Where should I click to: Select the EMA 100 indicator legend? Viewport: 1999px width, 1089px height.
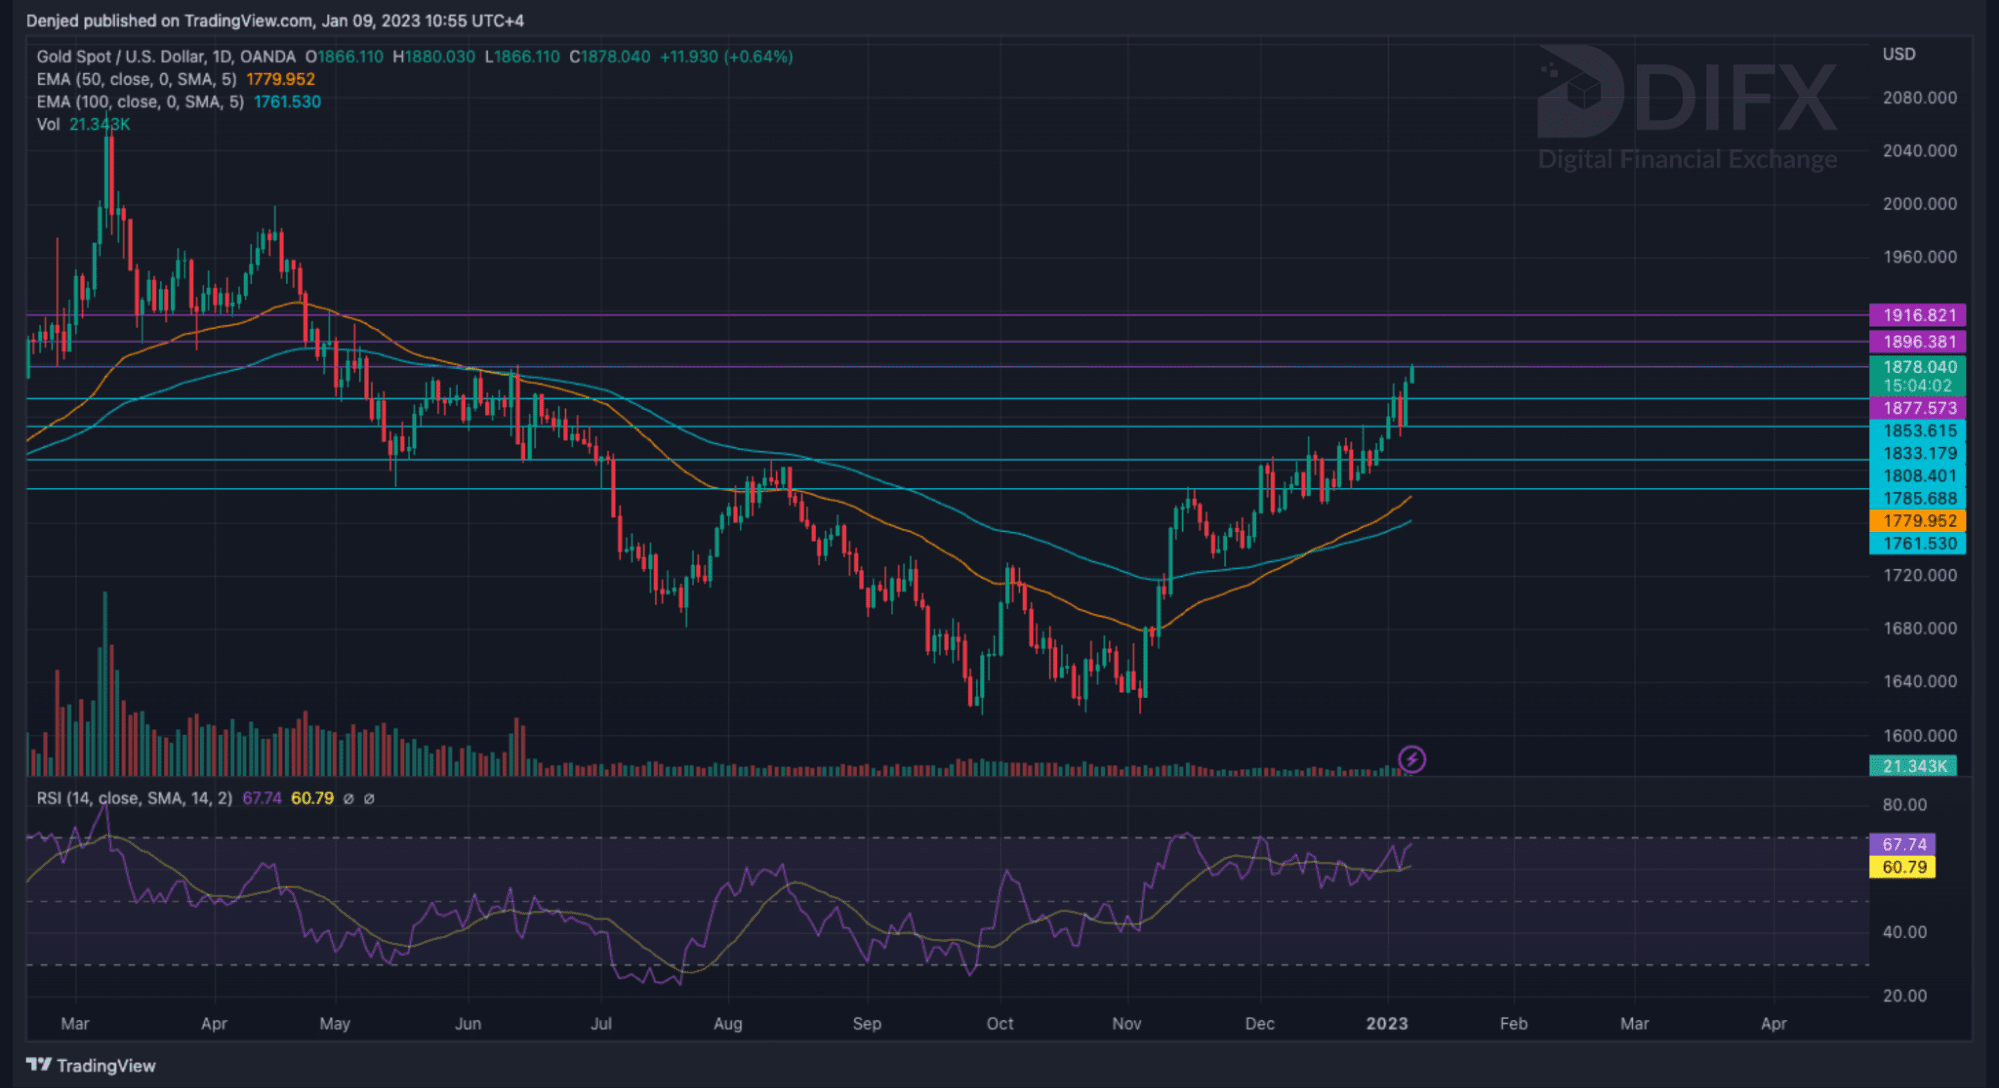140,102
